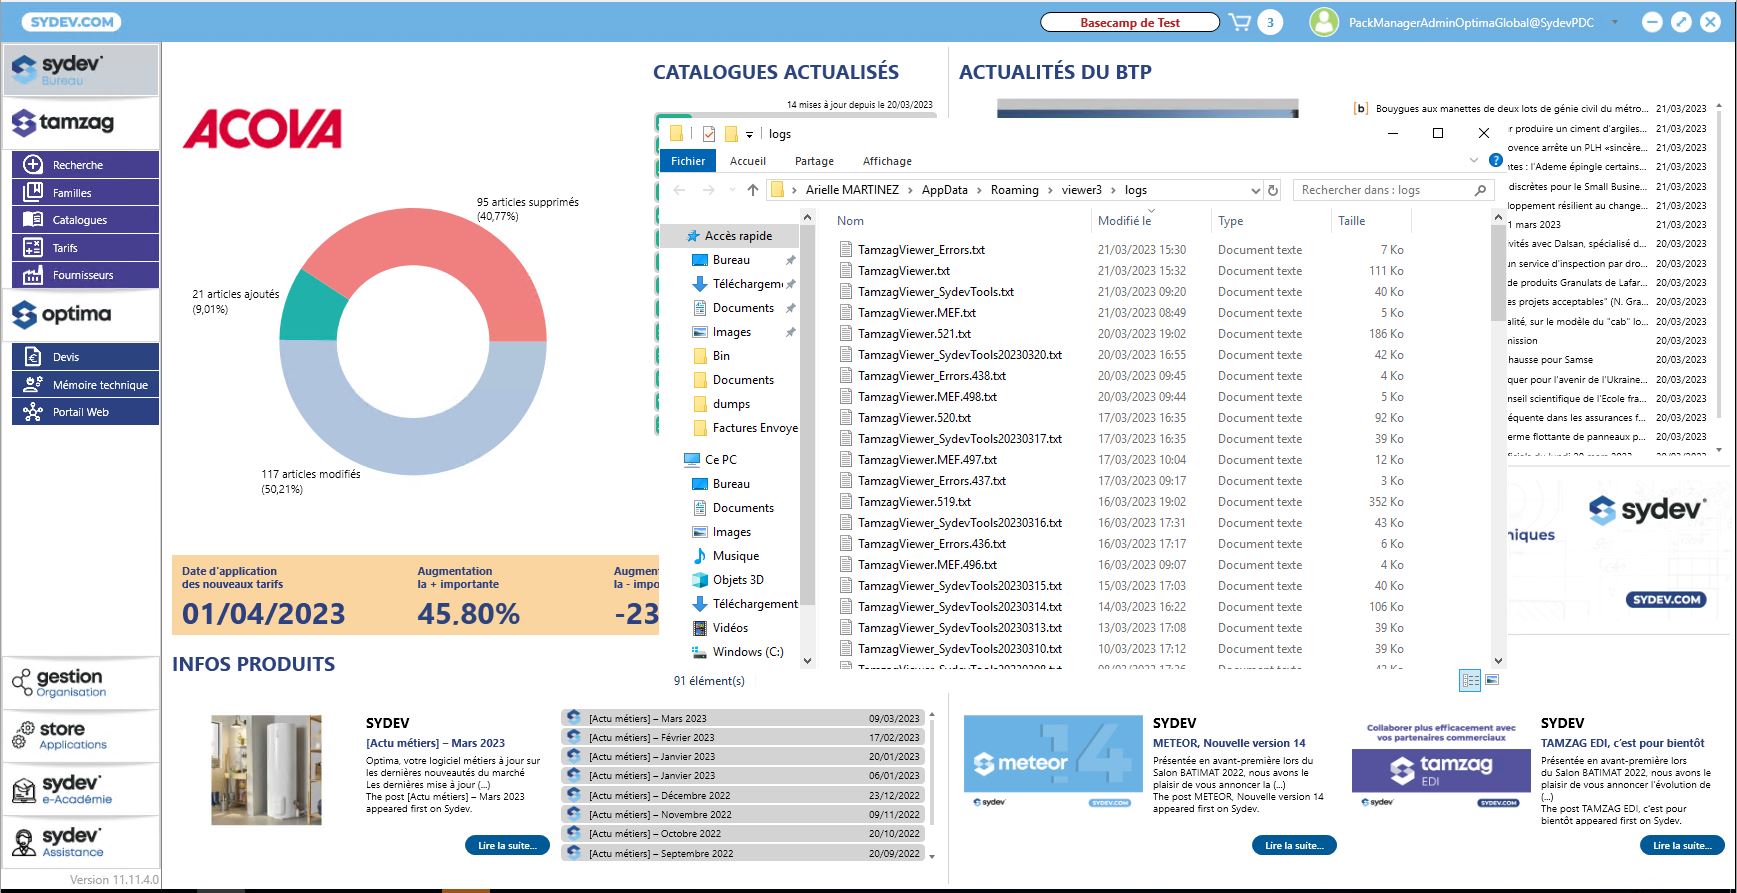Open the Sydev Bureau module
Image resolution: width=1737 pixels, height=893 pixels.
coord(81,70)
